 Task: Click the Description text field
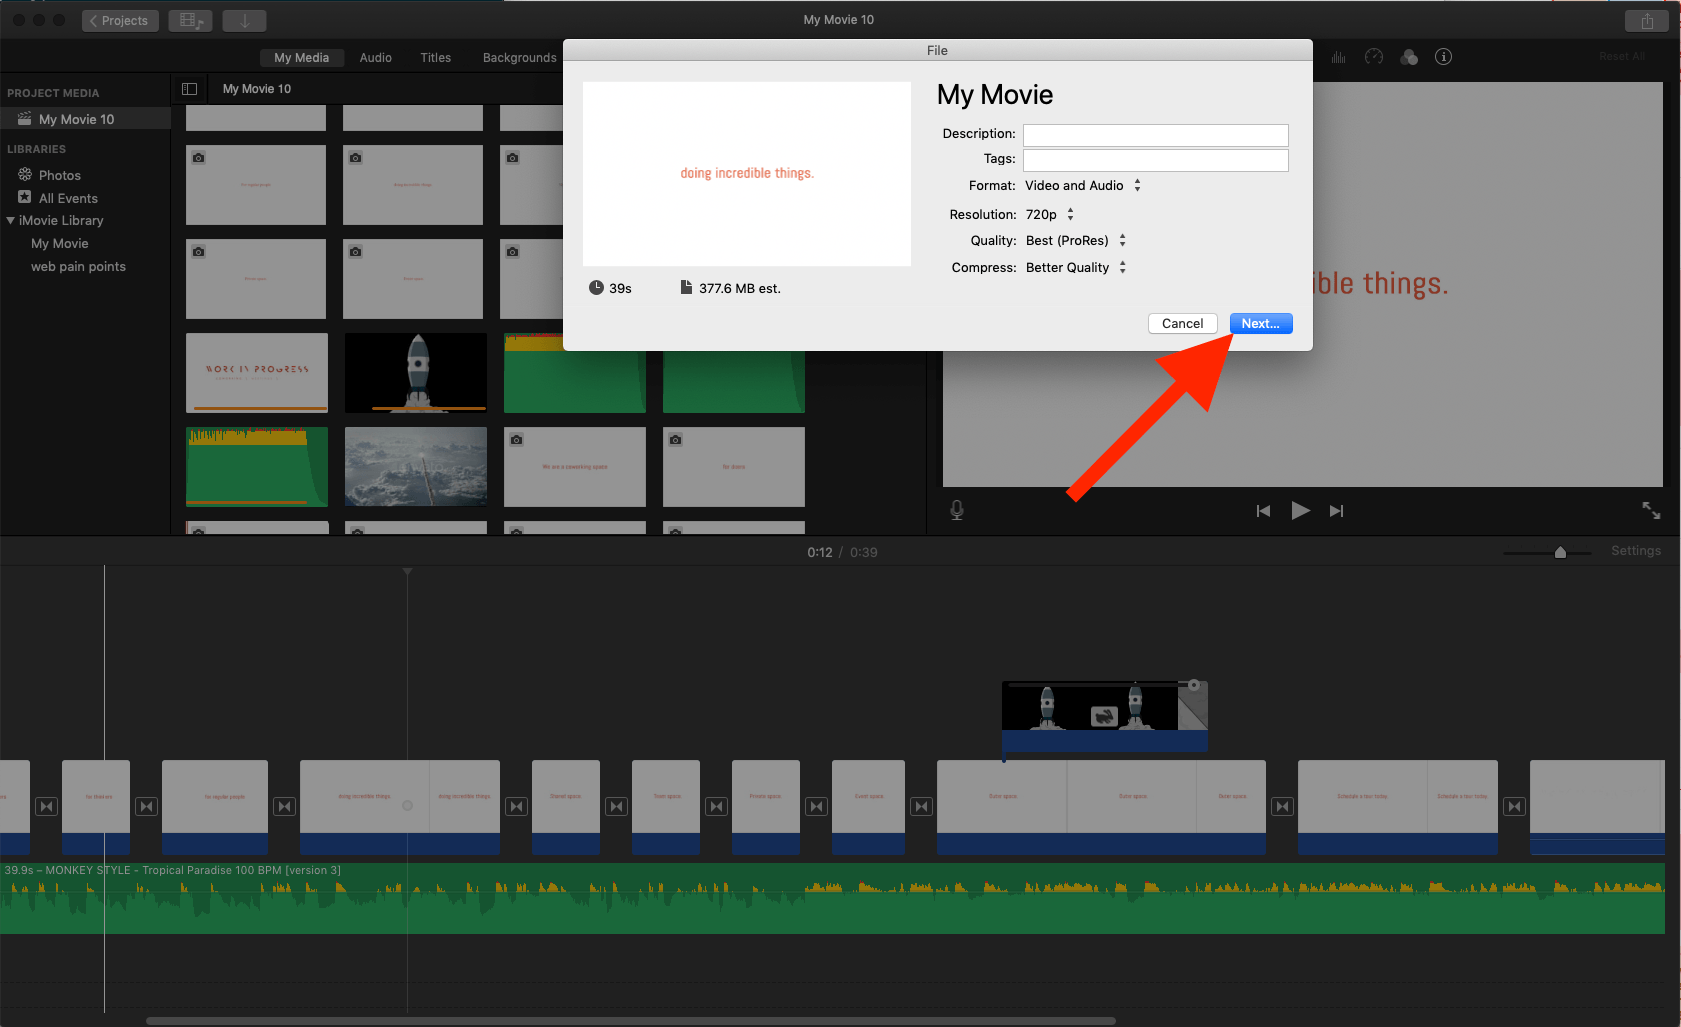[x=1155, y=135]
